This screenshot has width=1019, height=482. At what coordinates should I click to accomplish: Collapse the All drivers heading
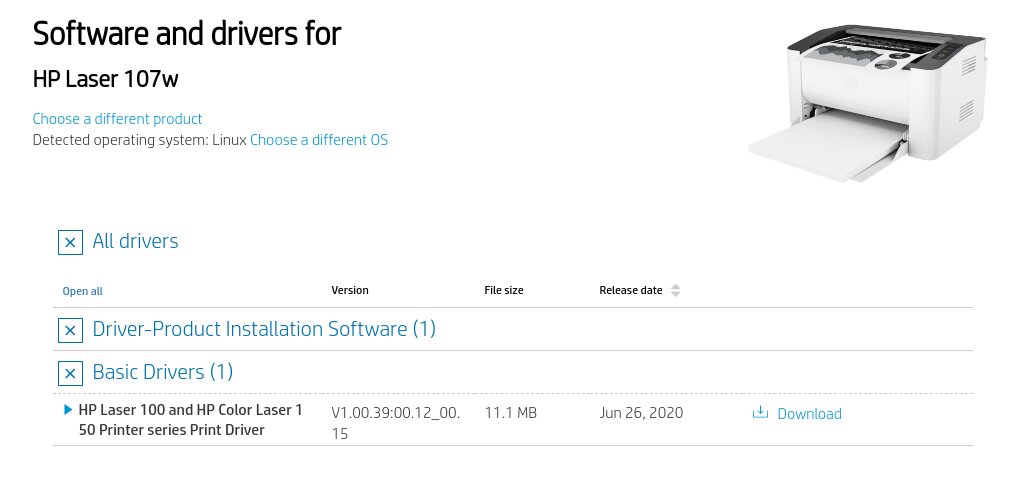point(135,241)
